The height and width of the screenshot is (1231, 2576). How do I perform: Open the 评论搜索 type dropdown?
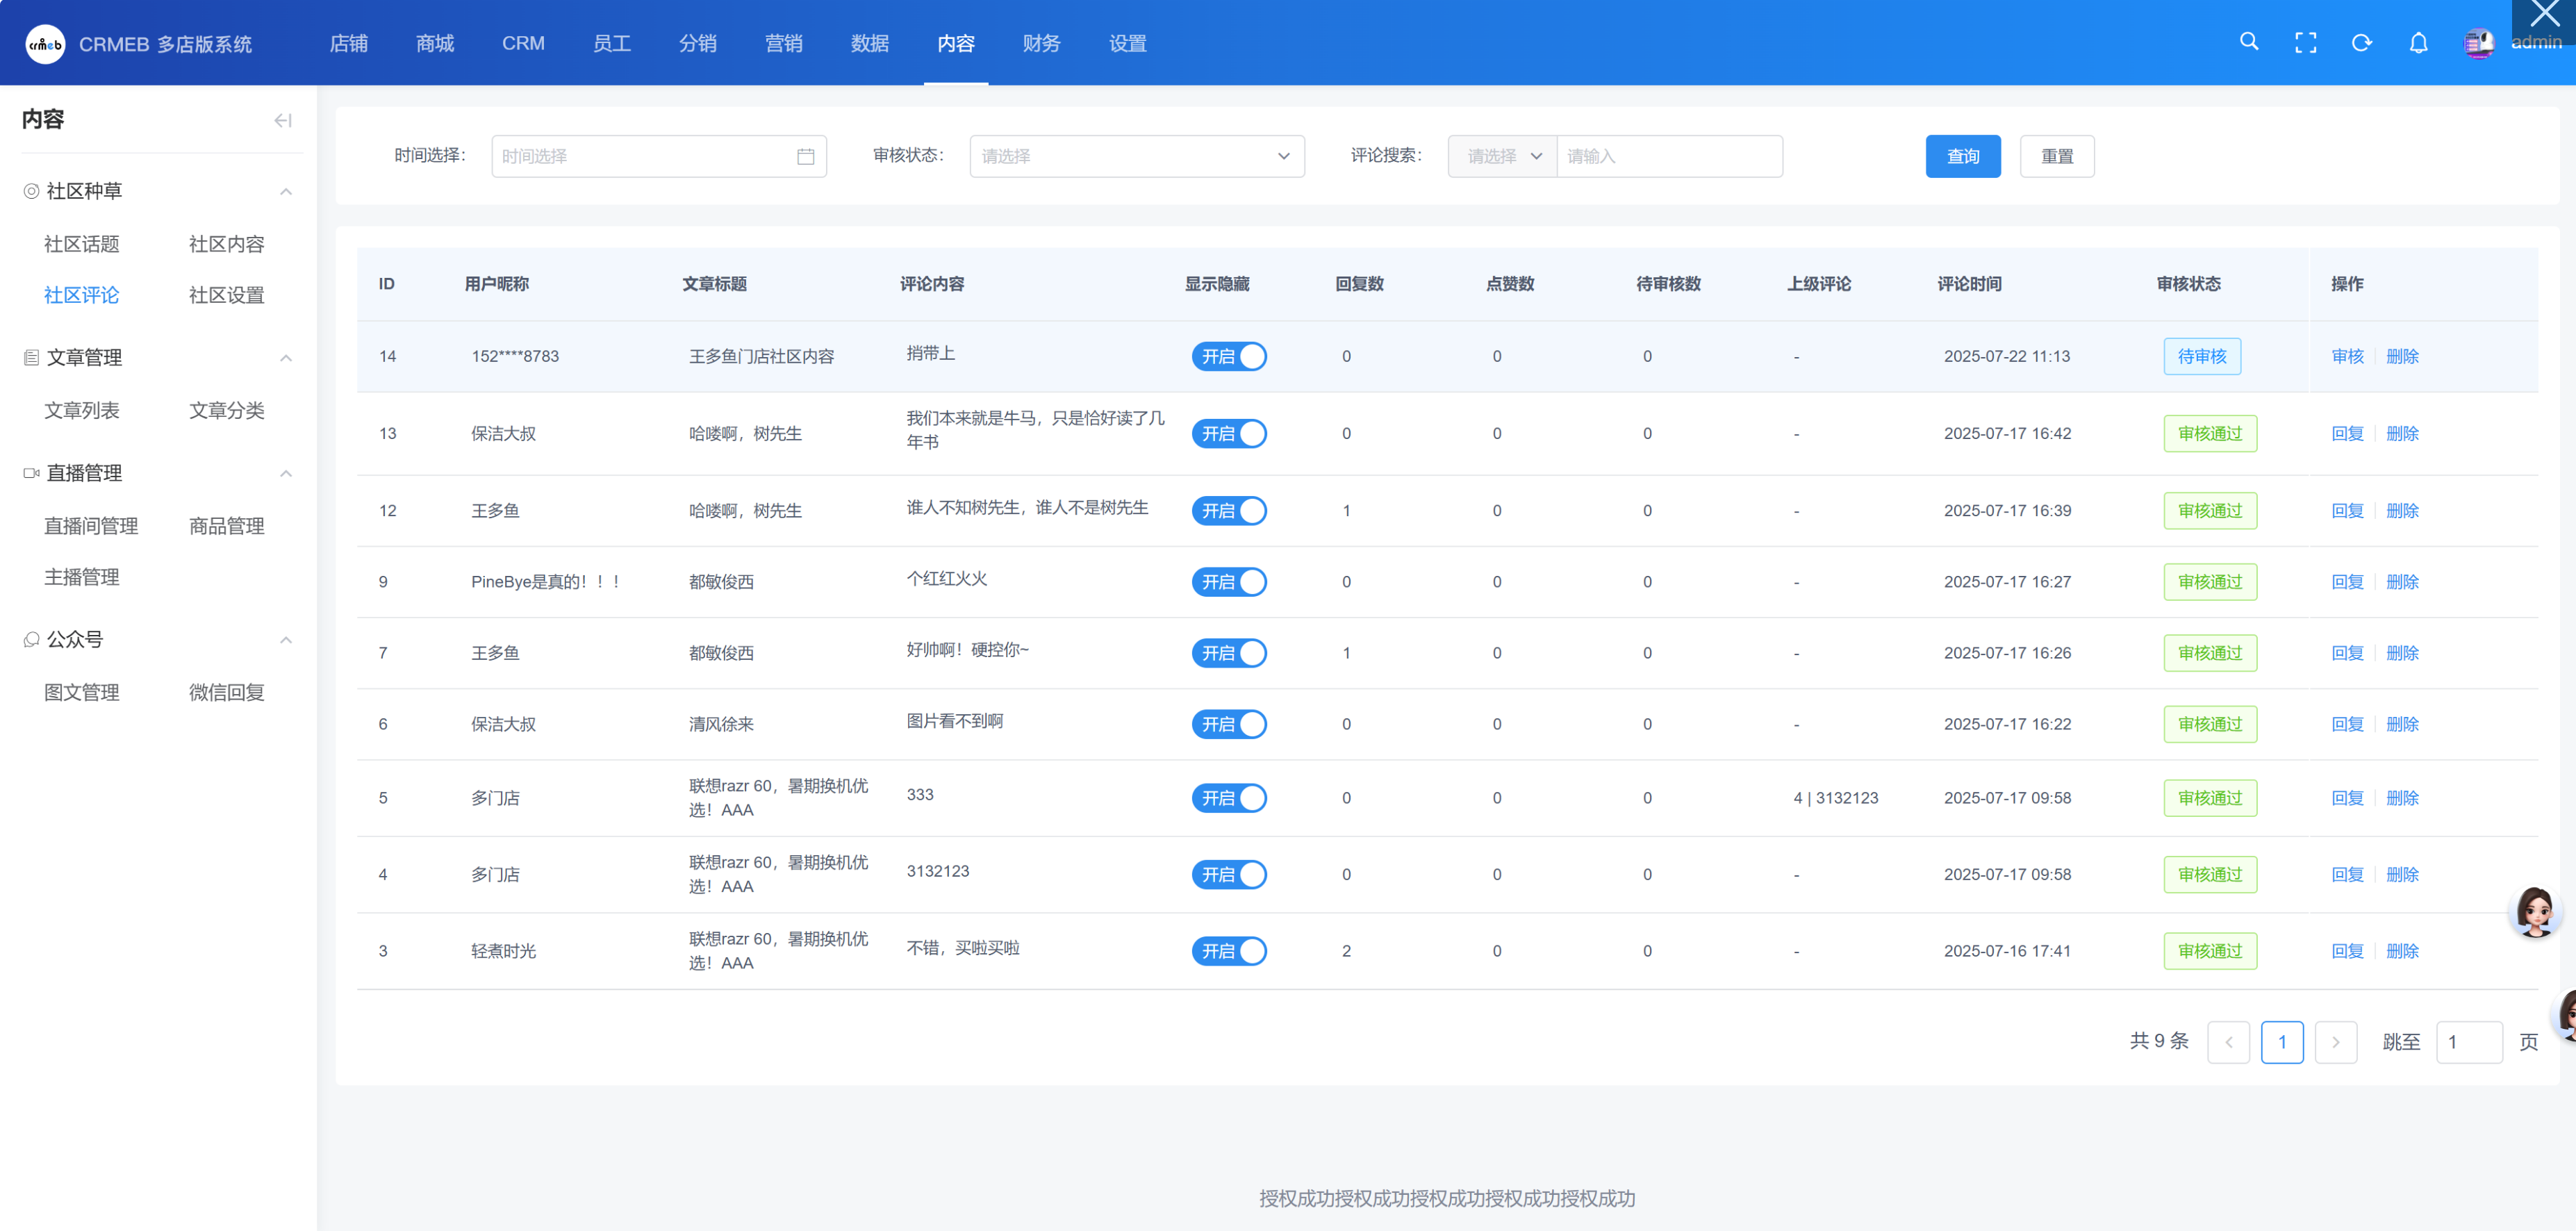(x=1502, y=156)
